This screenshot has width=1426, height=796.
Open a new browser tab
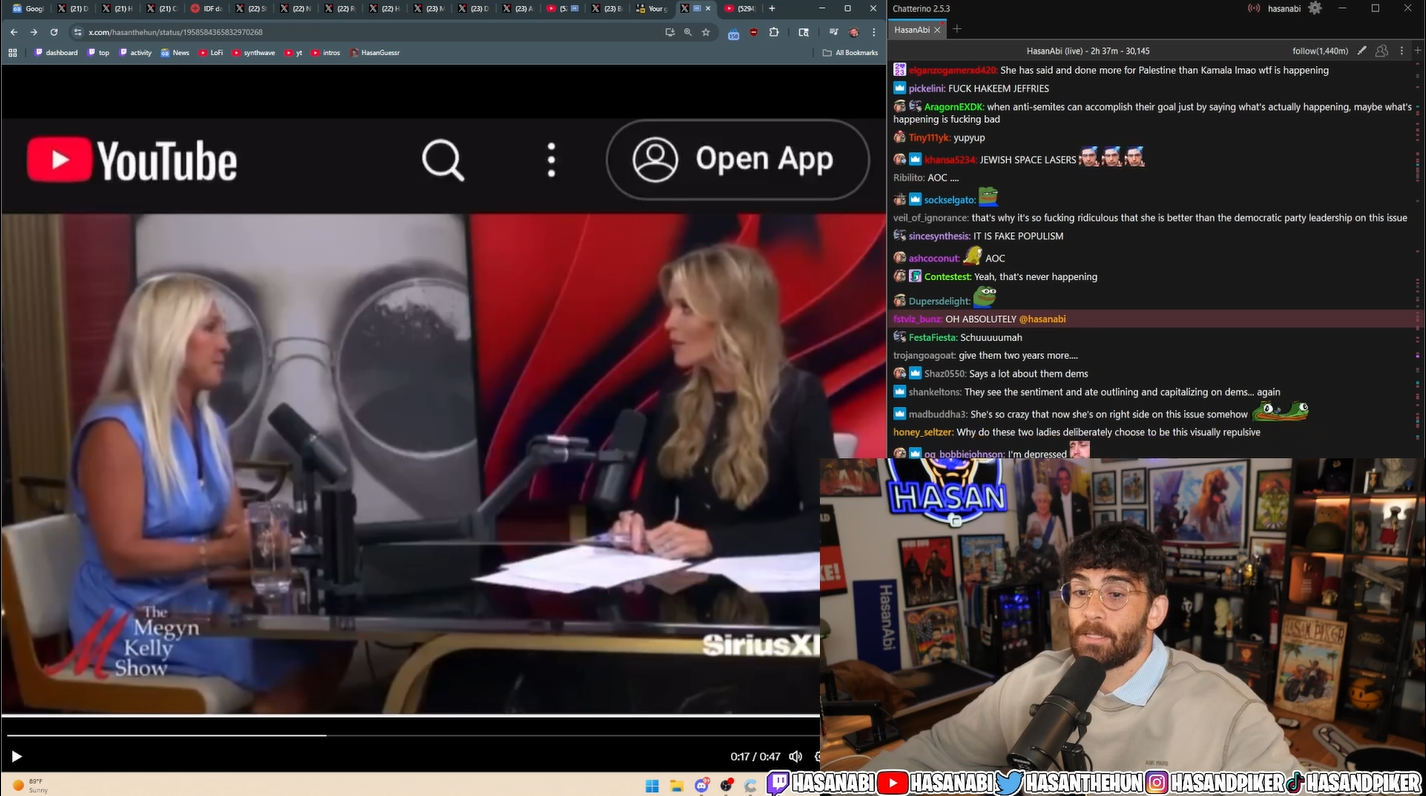coord(771,8)
